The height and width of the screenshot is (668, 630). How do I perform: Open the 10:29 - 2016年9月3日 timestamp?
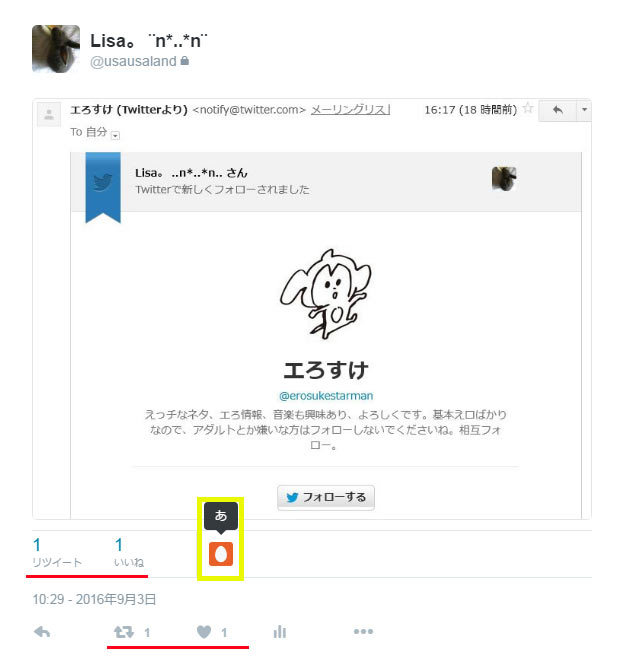tap(94, 599)
